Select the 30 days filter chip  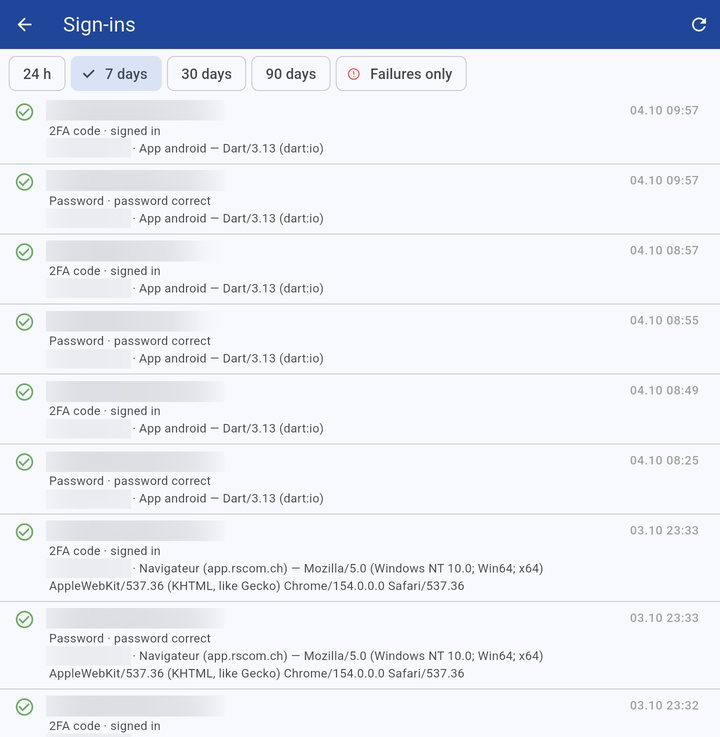tap(206, 74)
